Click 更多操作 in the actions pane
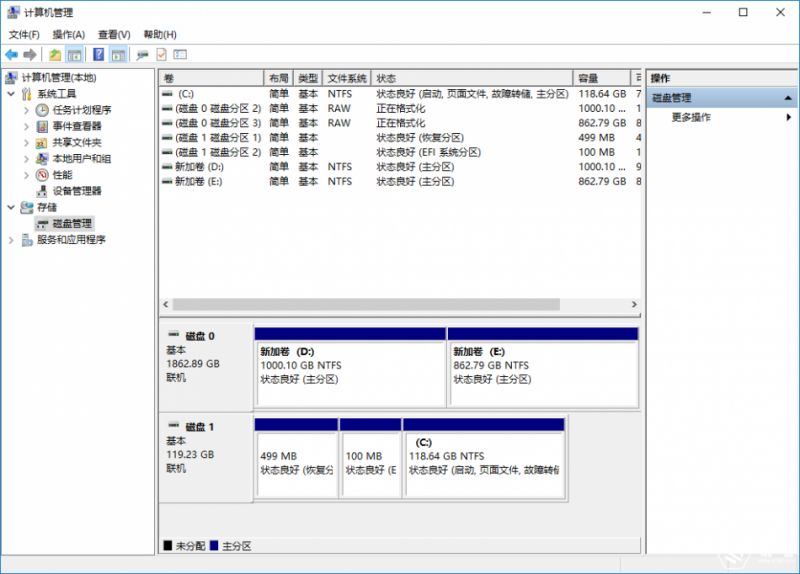Image resolution: width=800 pixels, height=574 pixels. [691, 117]
